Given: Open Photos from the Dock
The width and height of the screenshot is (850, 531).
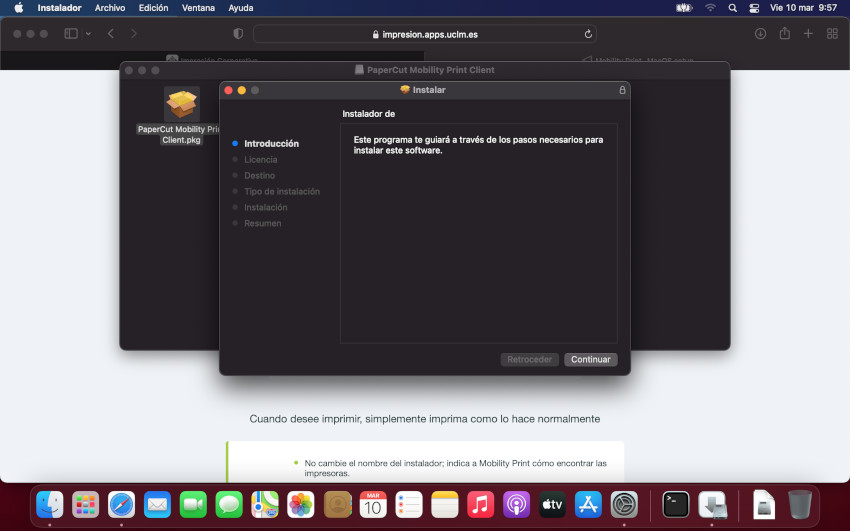Looking at the screenshot, I should [301, 504].
